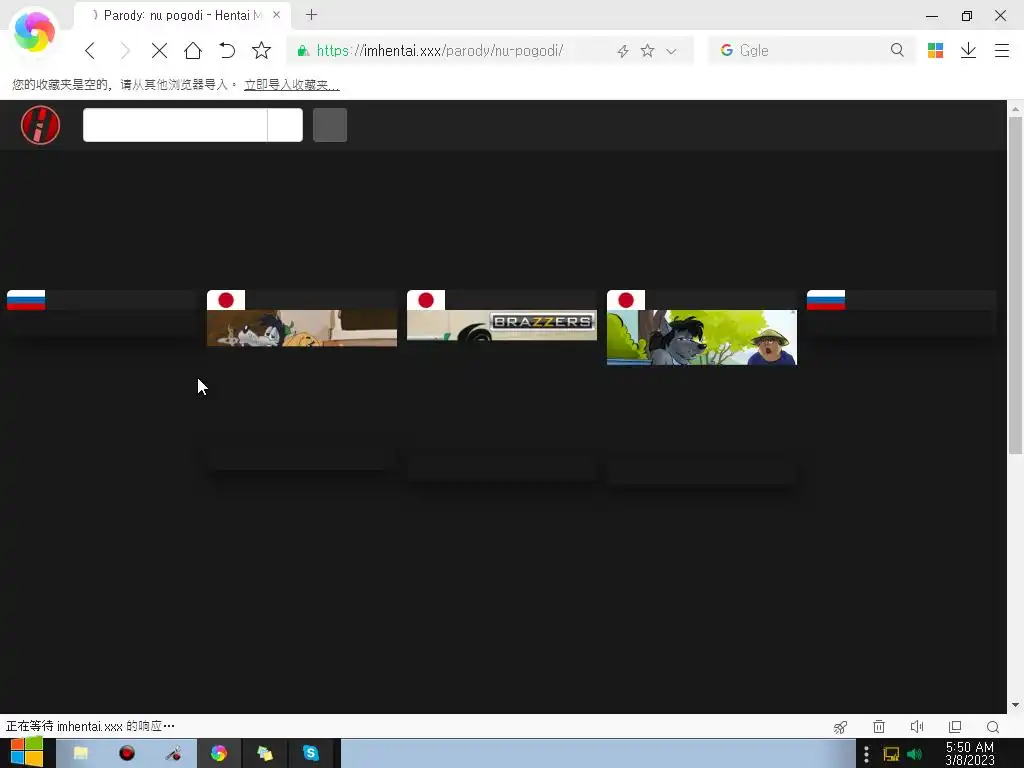Click the magnifier in the Google search box

click(897, 50)
